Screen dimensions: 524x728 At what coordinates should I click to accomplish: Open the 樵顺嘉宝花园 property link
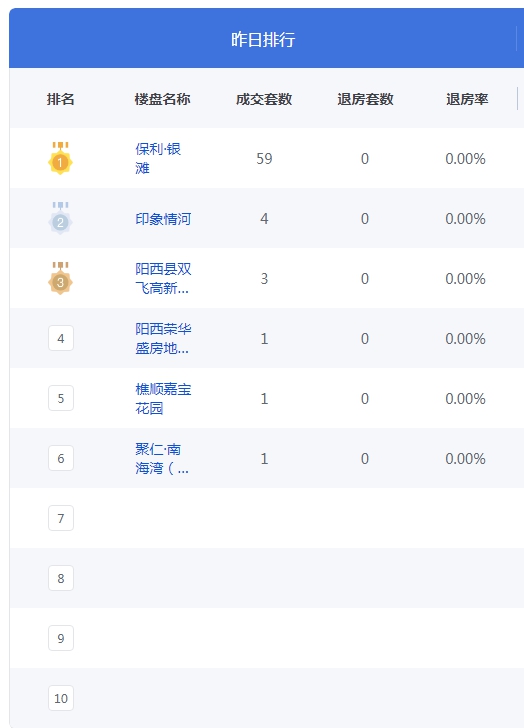pyautogui.click(x=163, y=398)
